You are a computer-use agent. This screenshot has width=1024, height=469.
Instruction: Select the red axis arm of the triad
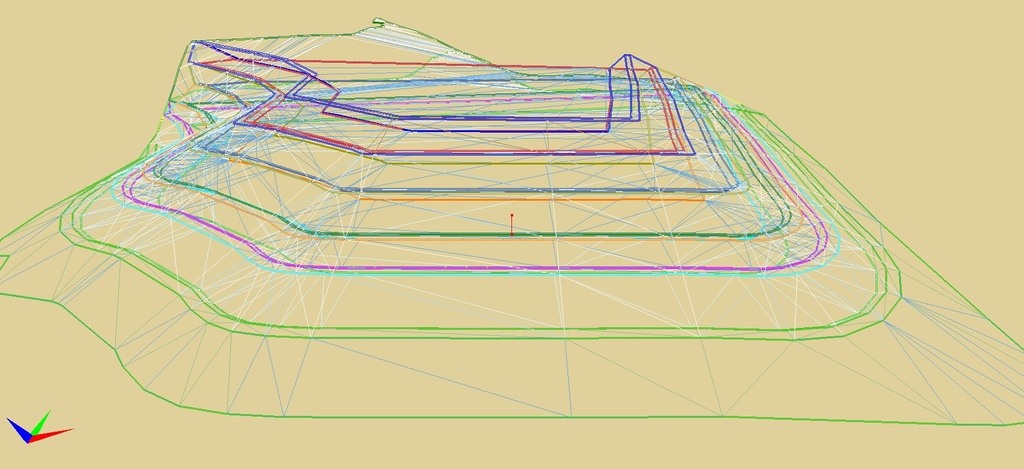56,432
